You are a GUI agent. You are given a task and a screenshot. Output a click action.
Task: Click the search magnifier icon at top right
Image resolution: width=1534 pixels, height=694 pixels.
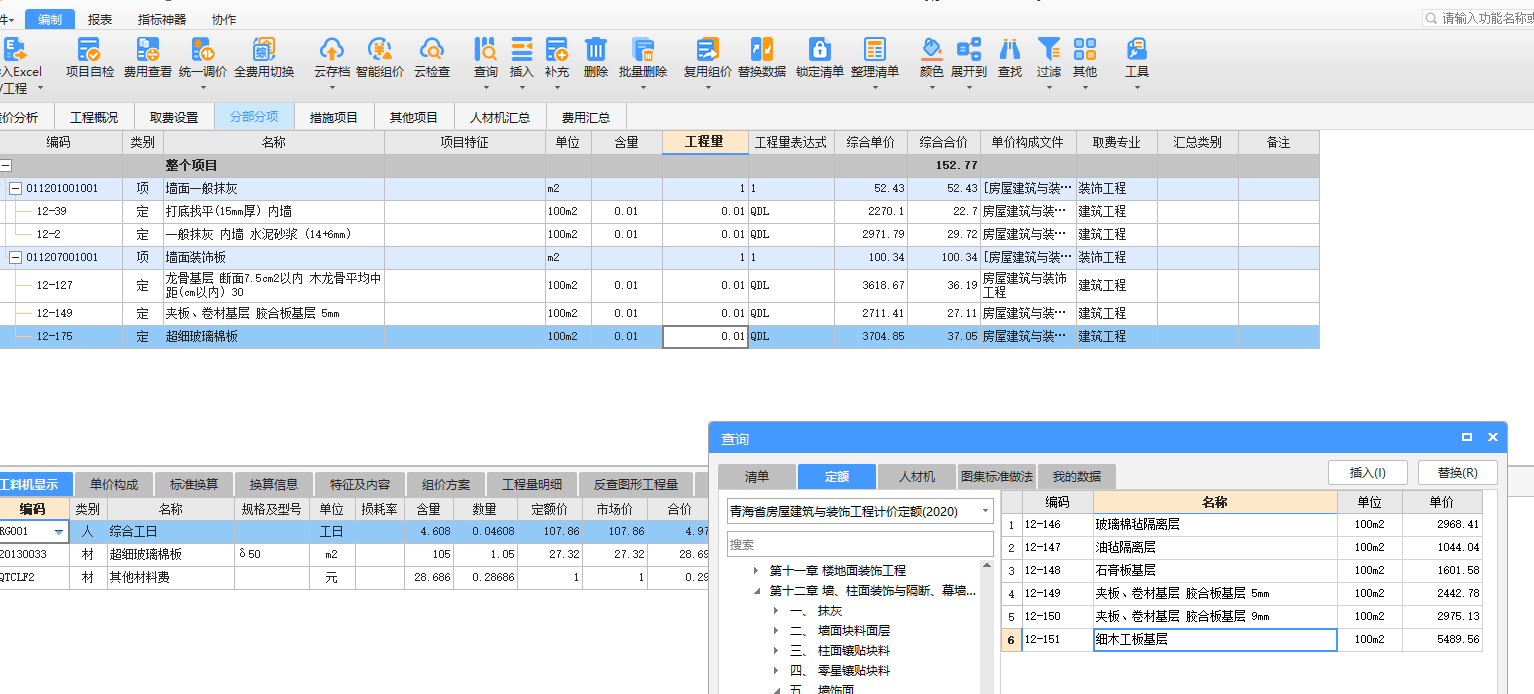pos(1431,18)
